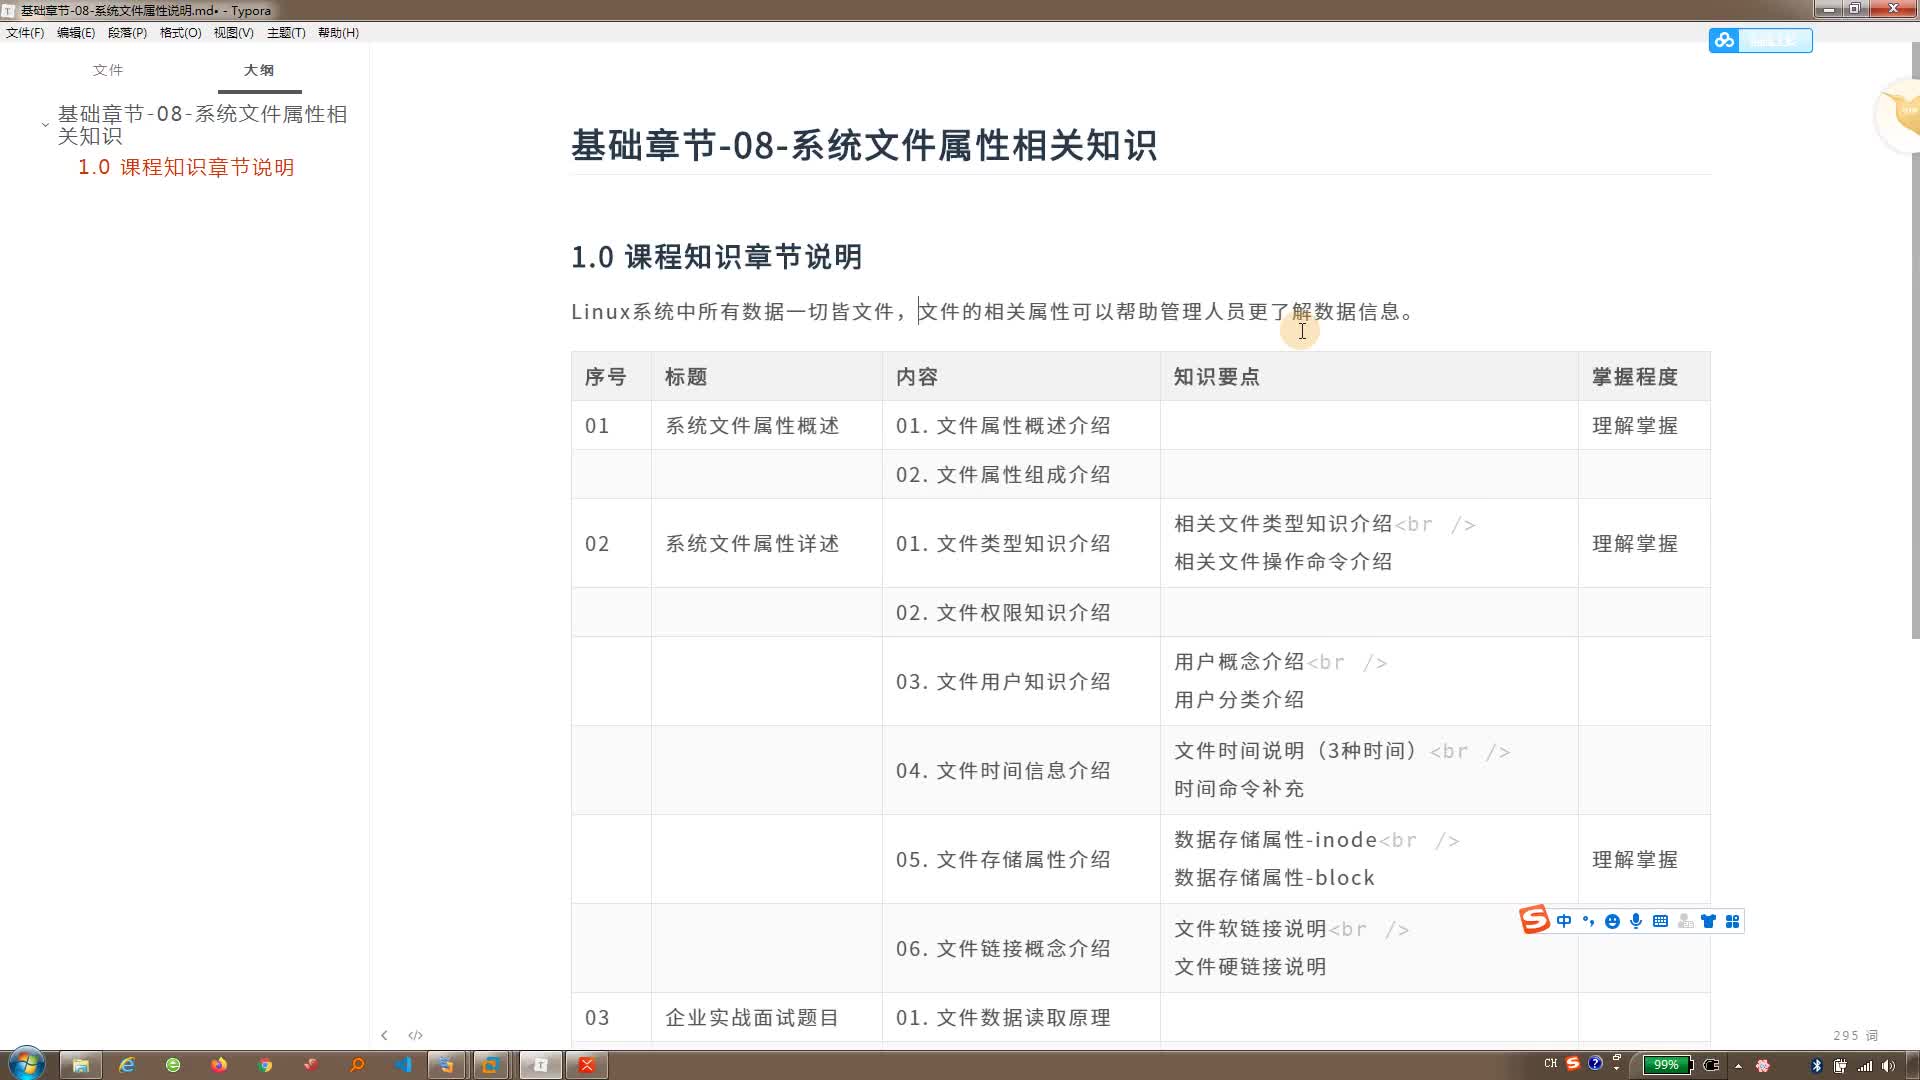
Task: Open the 主题(T) menu
Action: click(286, 33)
